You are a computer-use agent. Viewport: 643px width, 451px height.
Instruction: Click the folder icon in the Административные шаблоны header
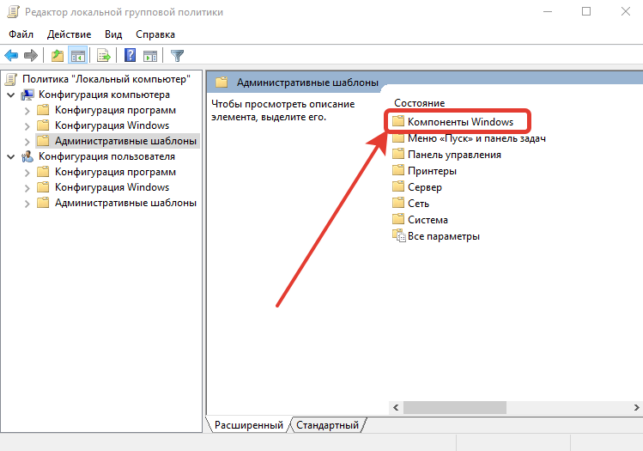[221, 82]
